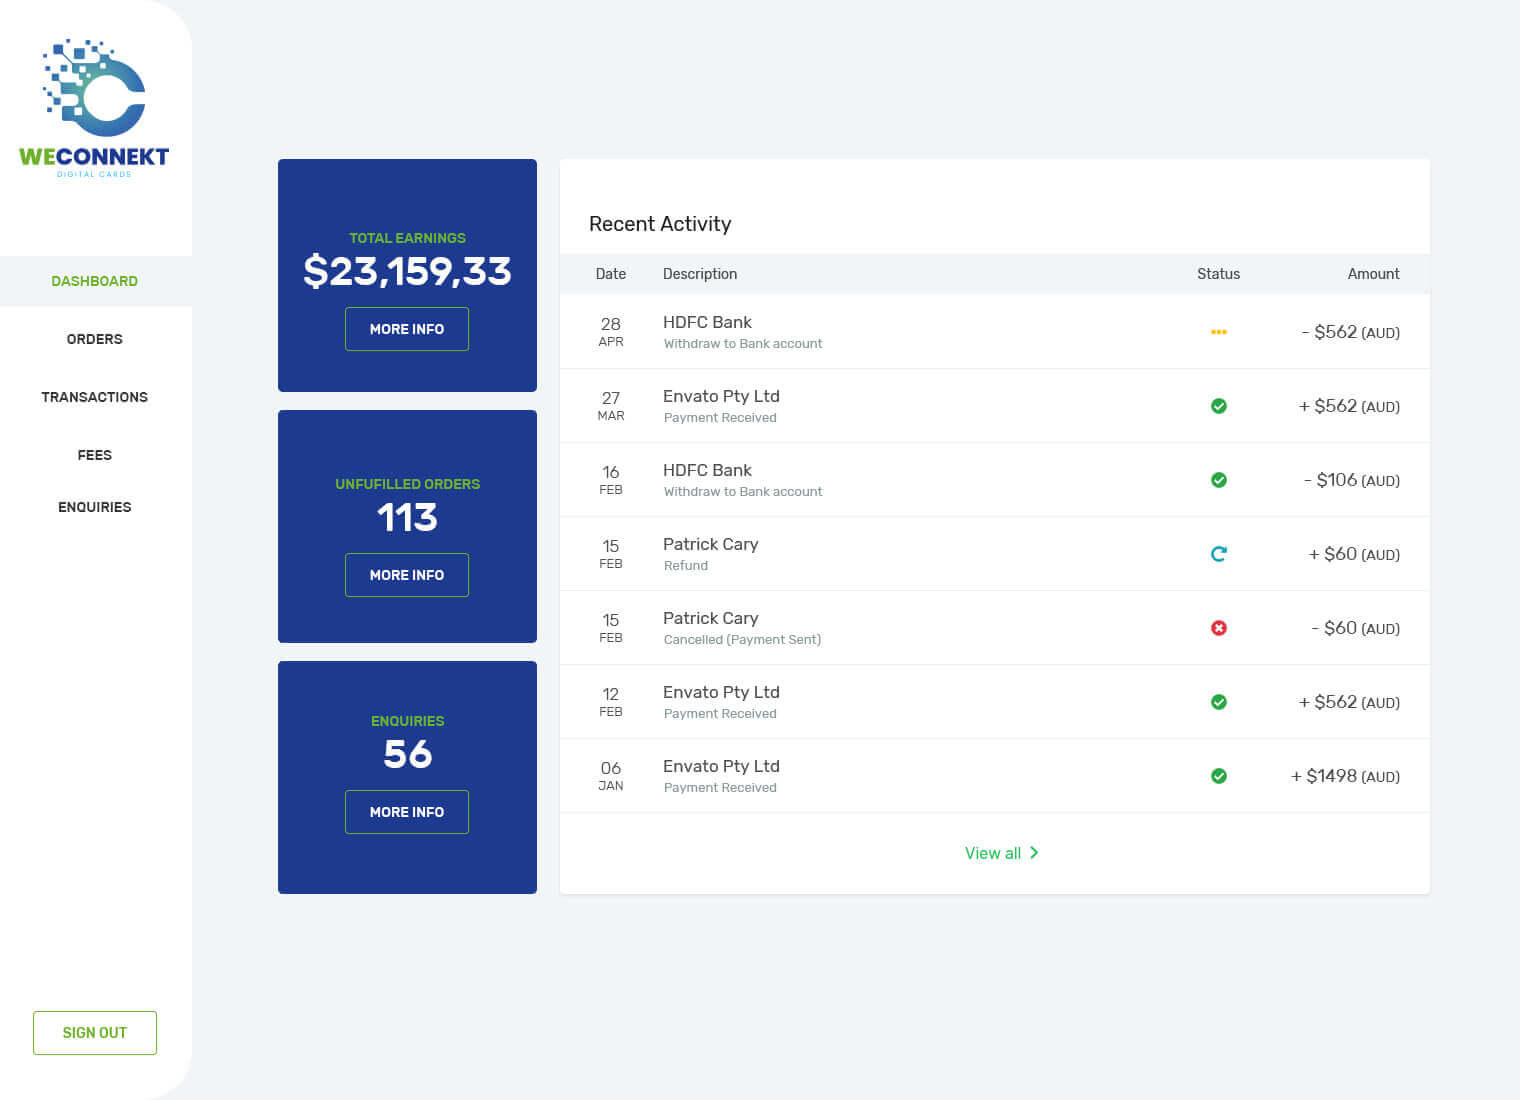Screen dimensions: 1520x1100
Task: Select the Envato Pty Ltd entry dated 12 Feb
Action: click(x=995, y=702)
